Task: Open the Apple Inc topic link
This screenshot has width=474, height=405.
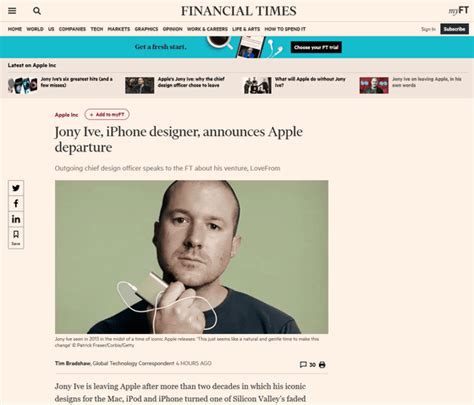Action: [66, 115]
